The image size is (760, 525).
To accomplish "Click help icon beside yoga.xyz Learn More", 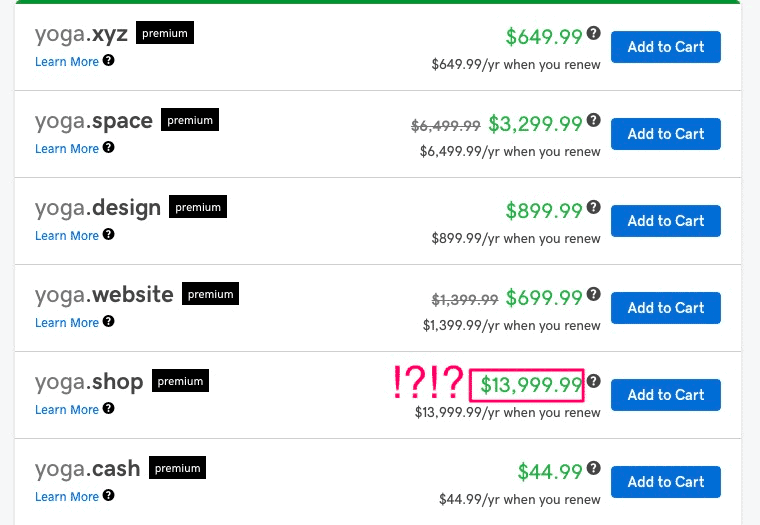I will 109,60.
